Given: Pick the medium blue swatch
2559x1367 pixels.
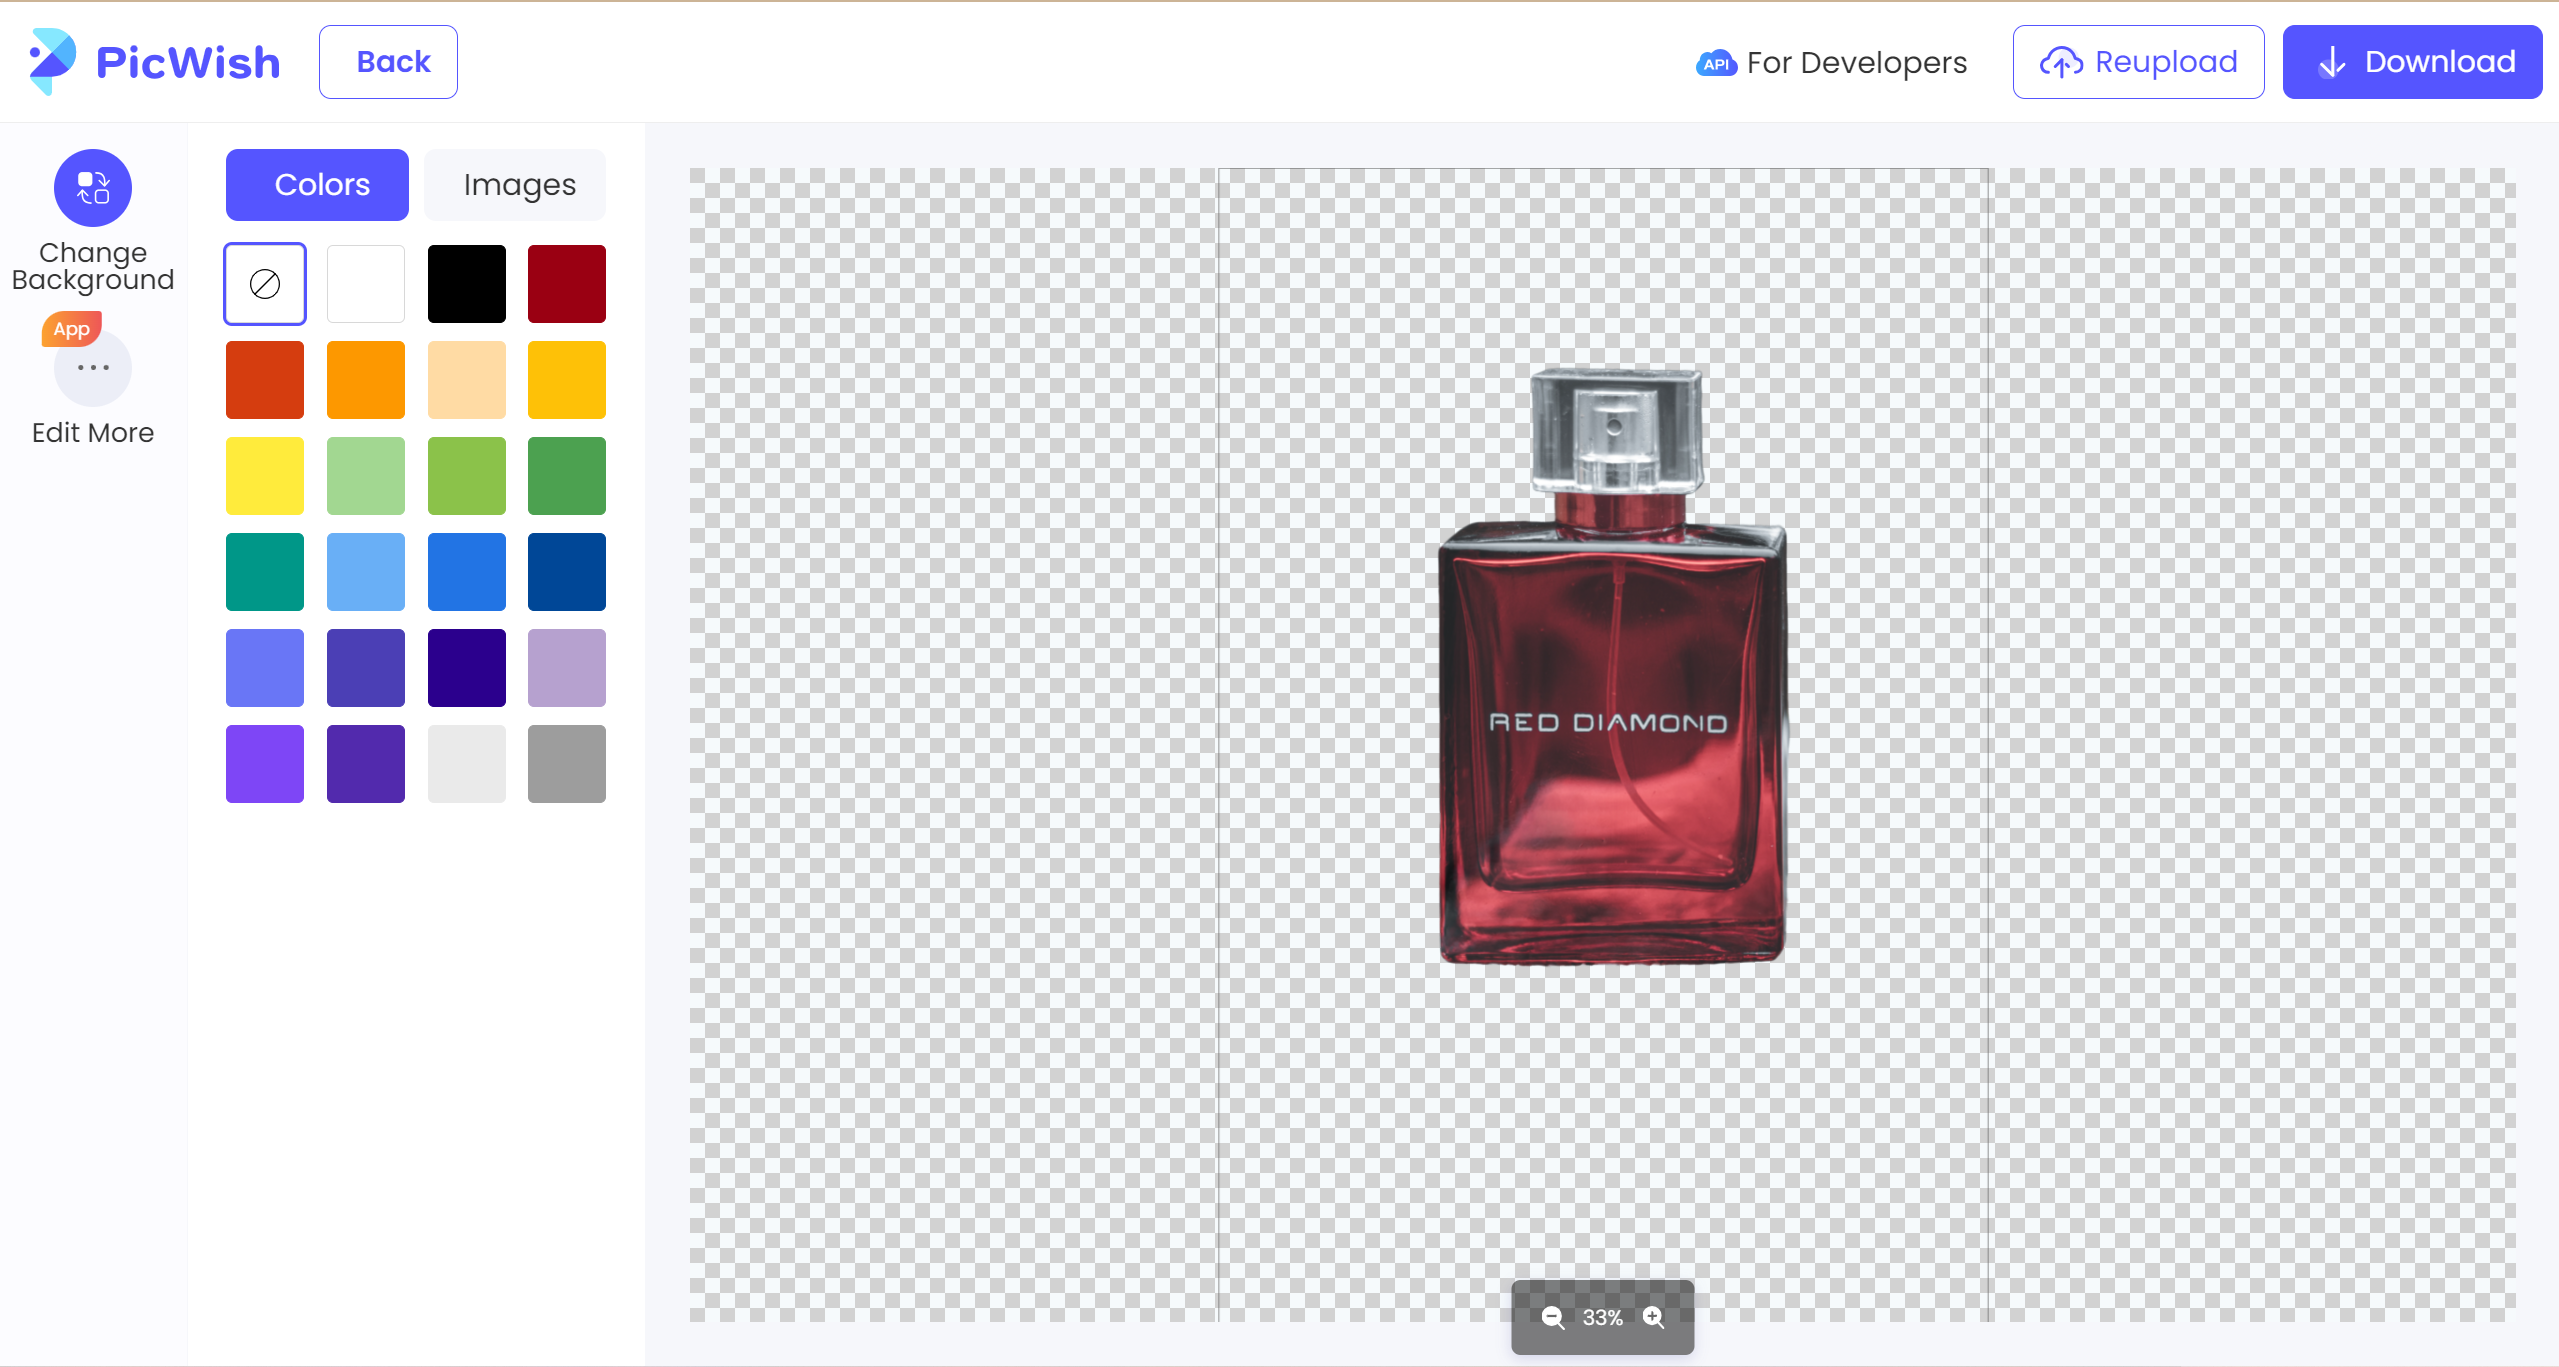Looking at the screenshot, I should pyautogui.click(x=467, y=572).
